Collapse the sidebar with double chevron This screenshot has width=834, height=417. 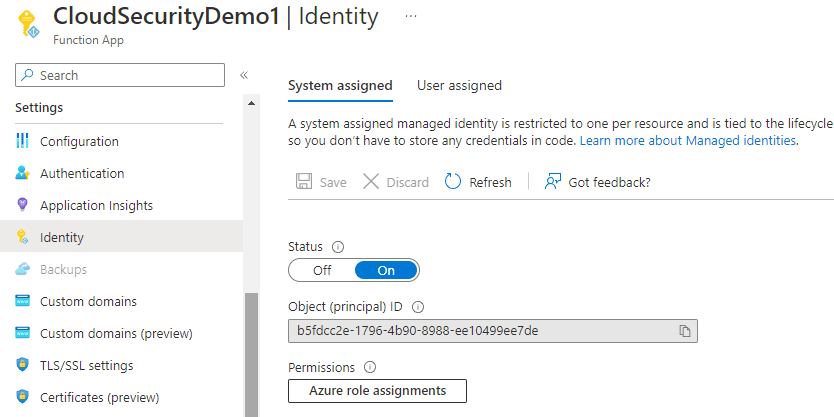pos(244,75)
